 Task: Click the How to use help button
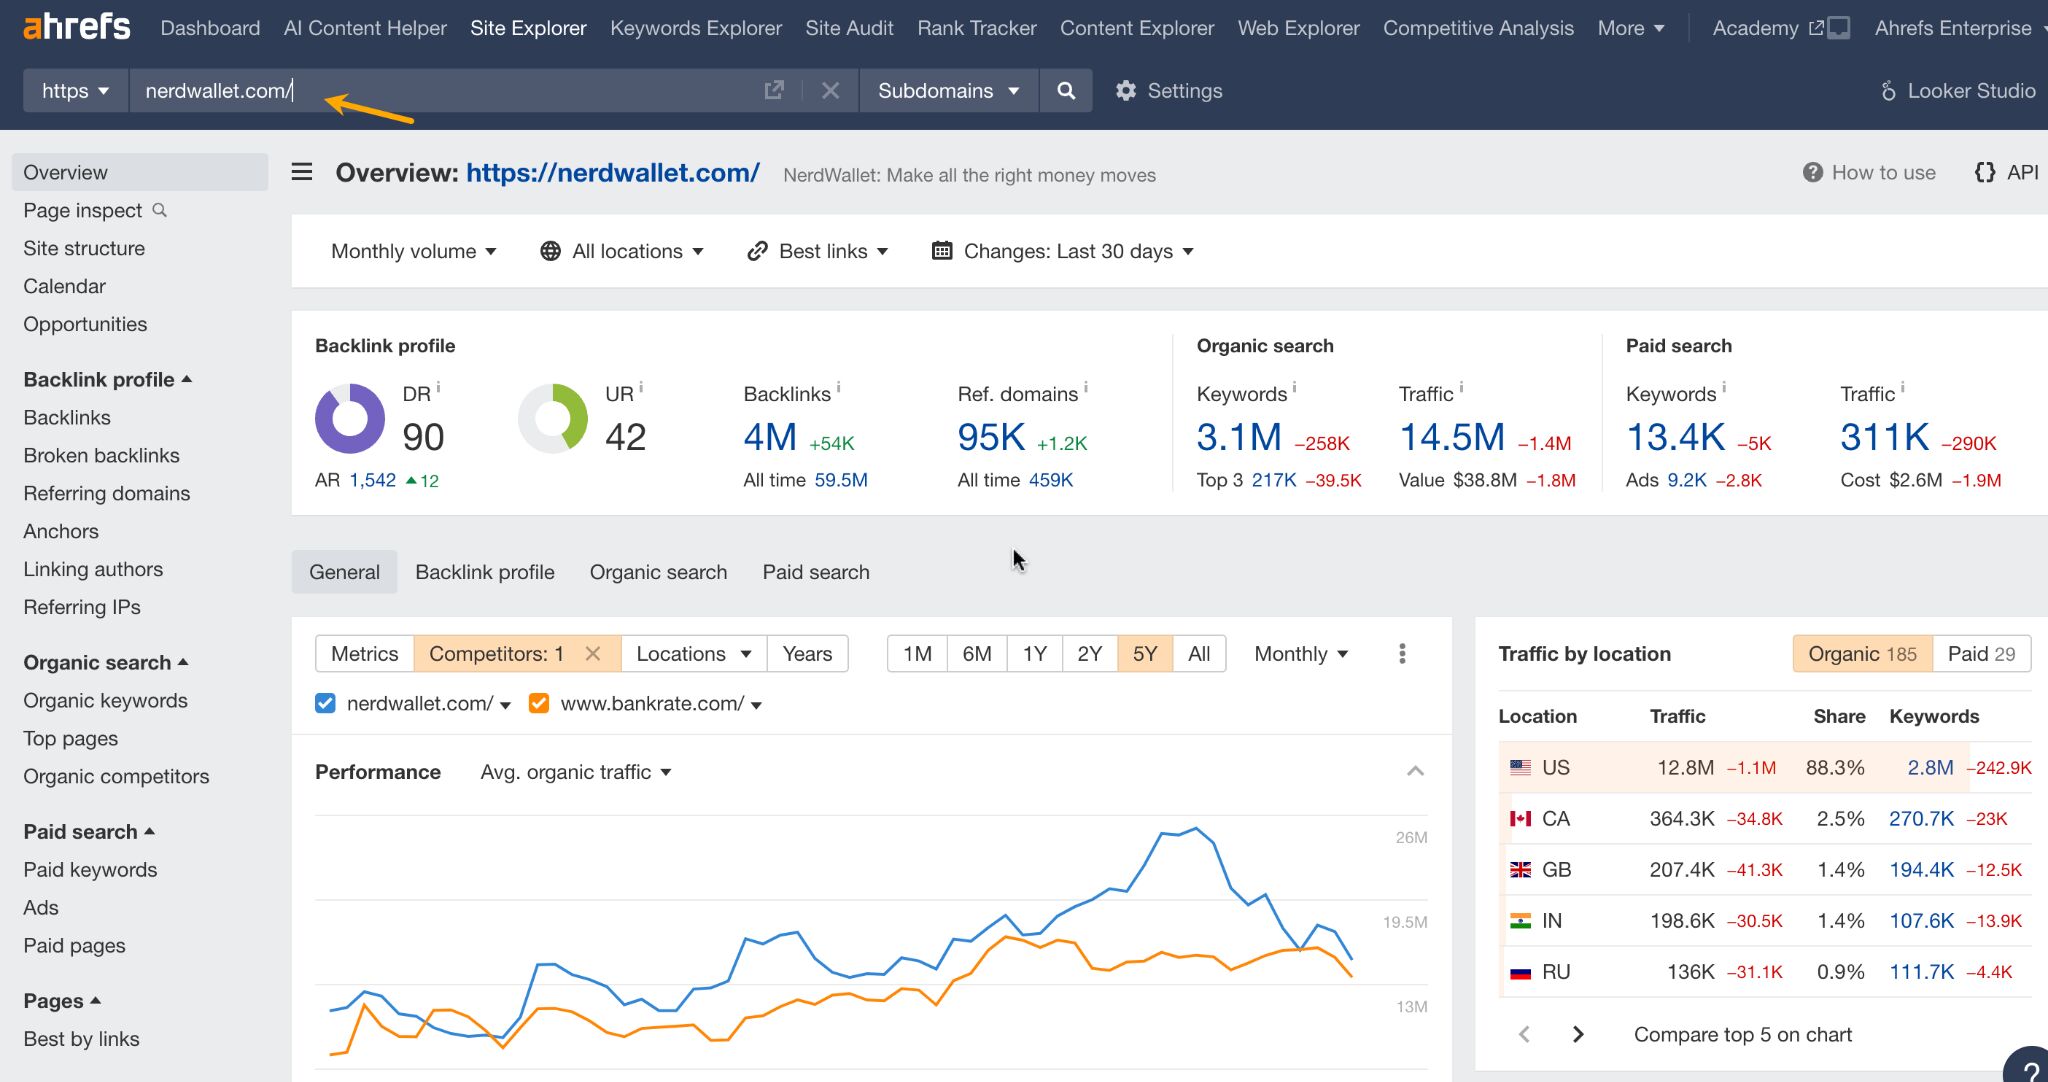(x=1871, y=173)
